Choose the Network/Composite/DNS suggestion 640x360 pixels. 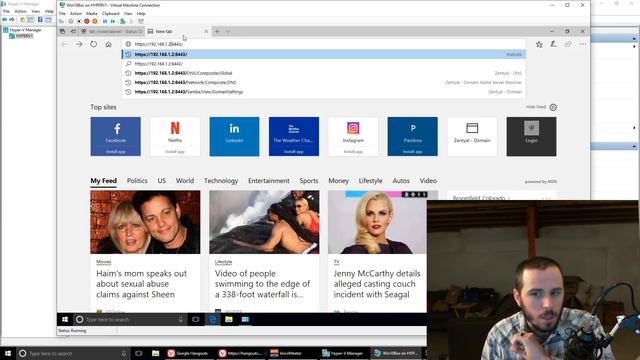[x=323, y=82]
